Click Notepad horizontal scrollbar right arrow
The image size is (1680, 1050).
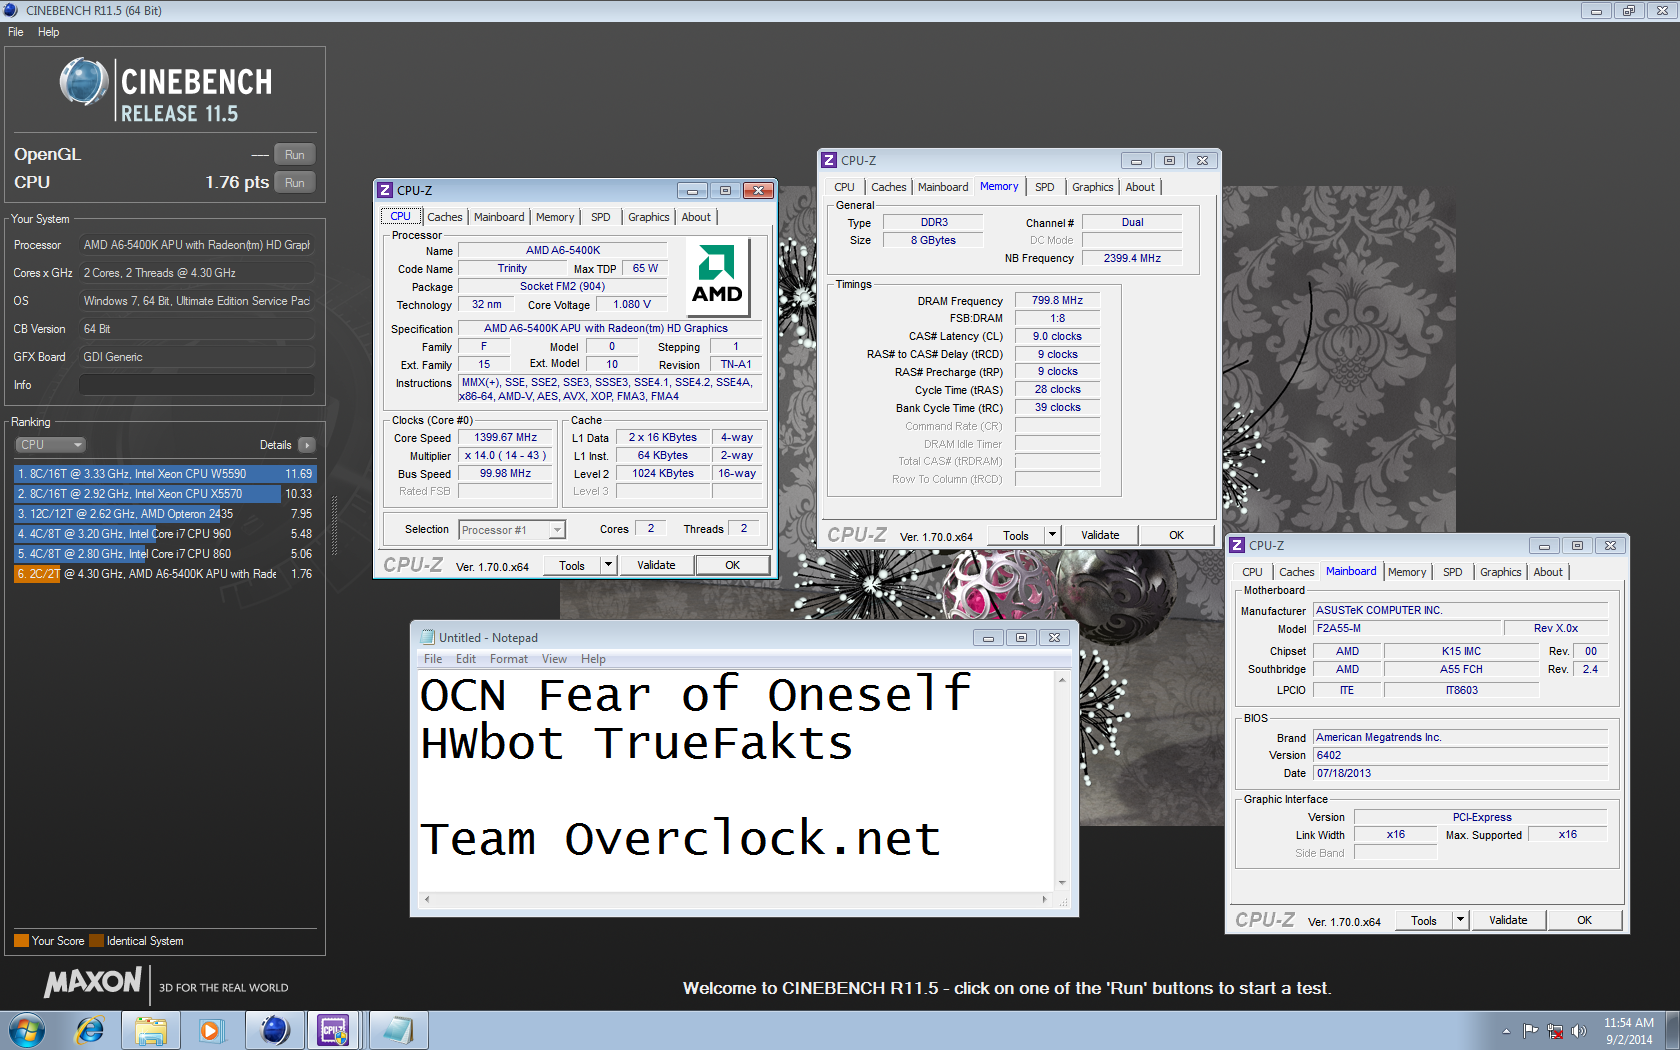click(x=1044, y=899)
